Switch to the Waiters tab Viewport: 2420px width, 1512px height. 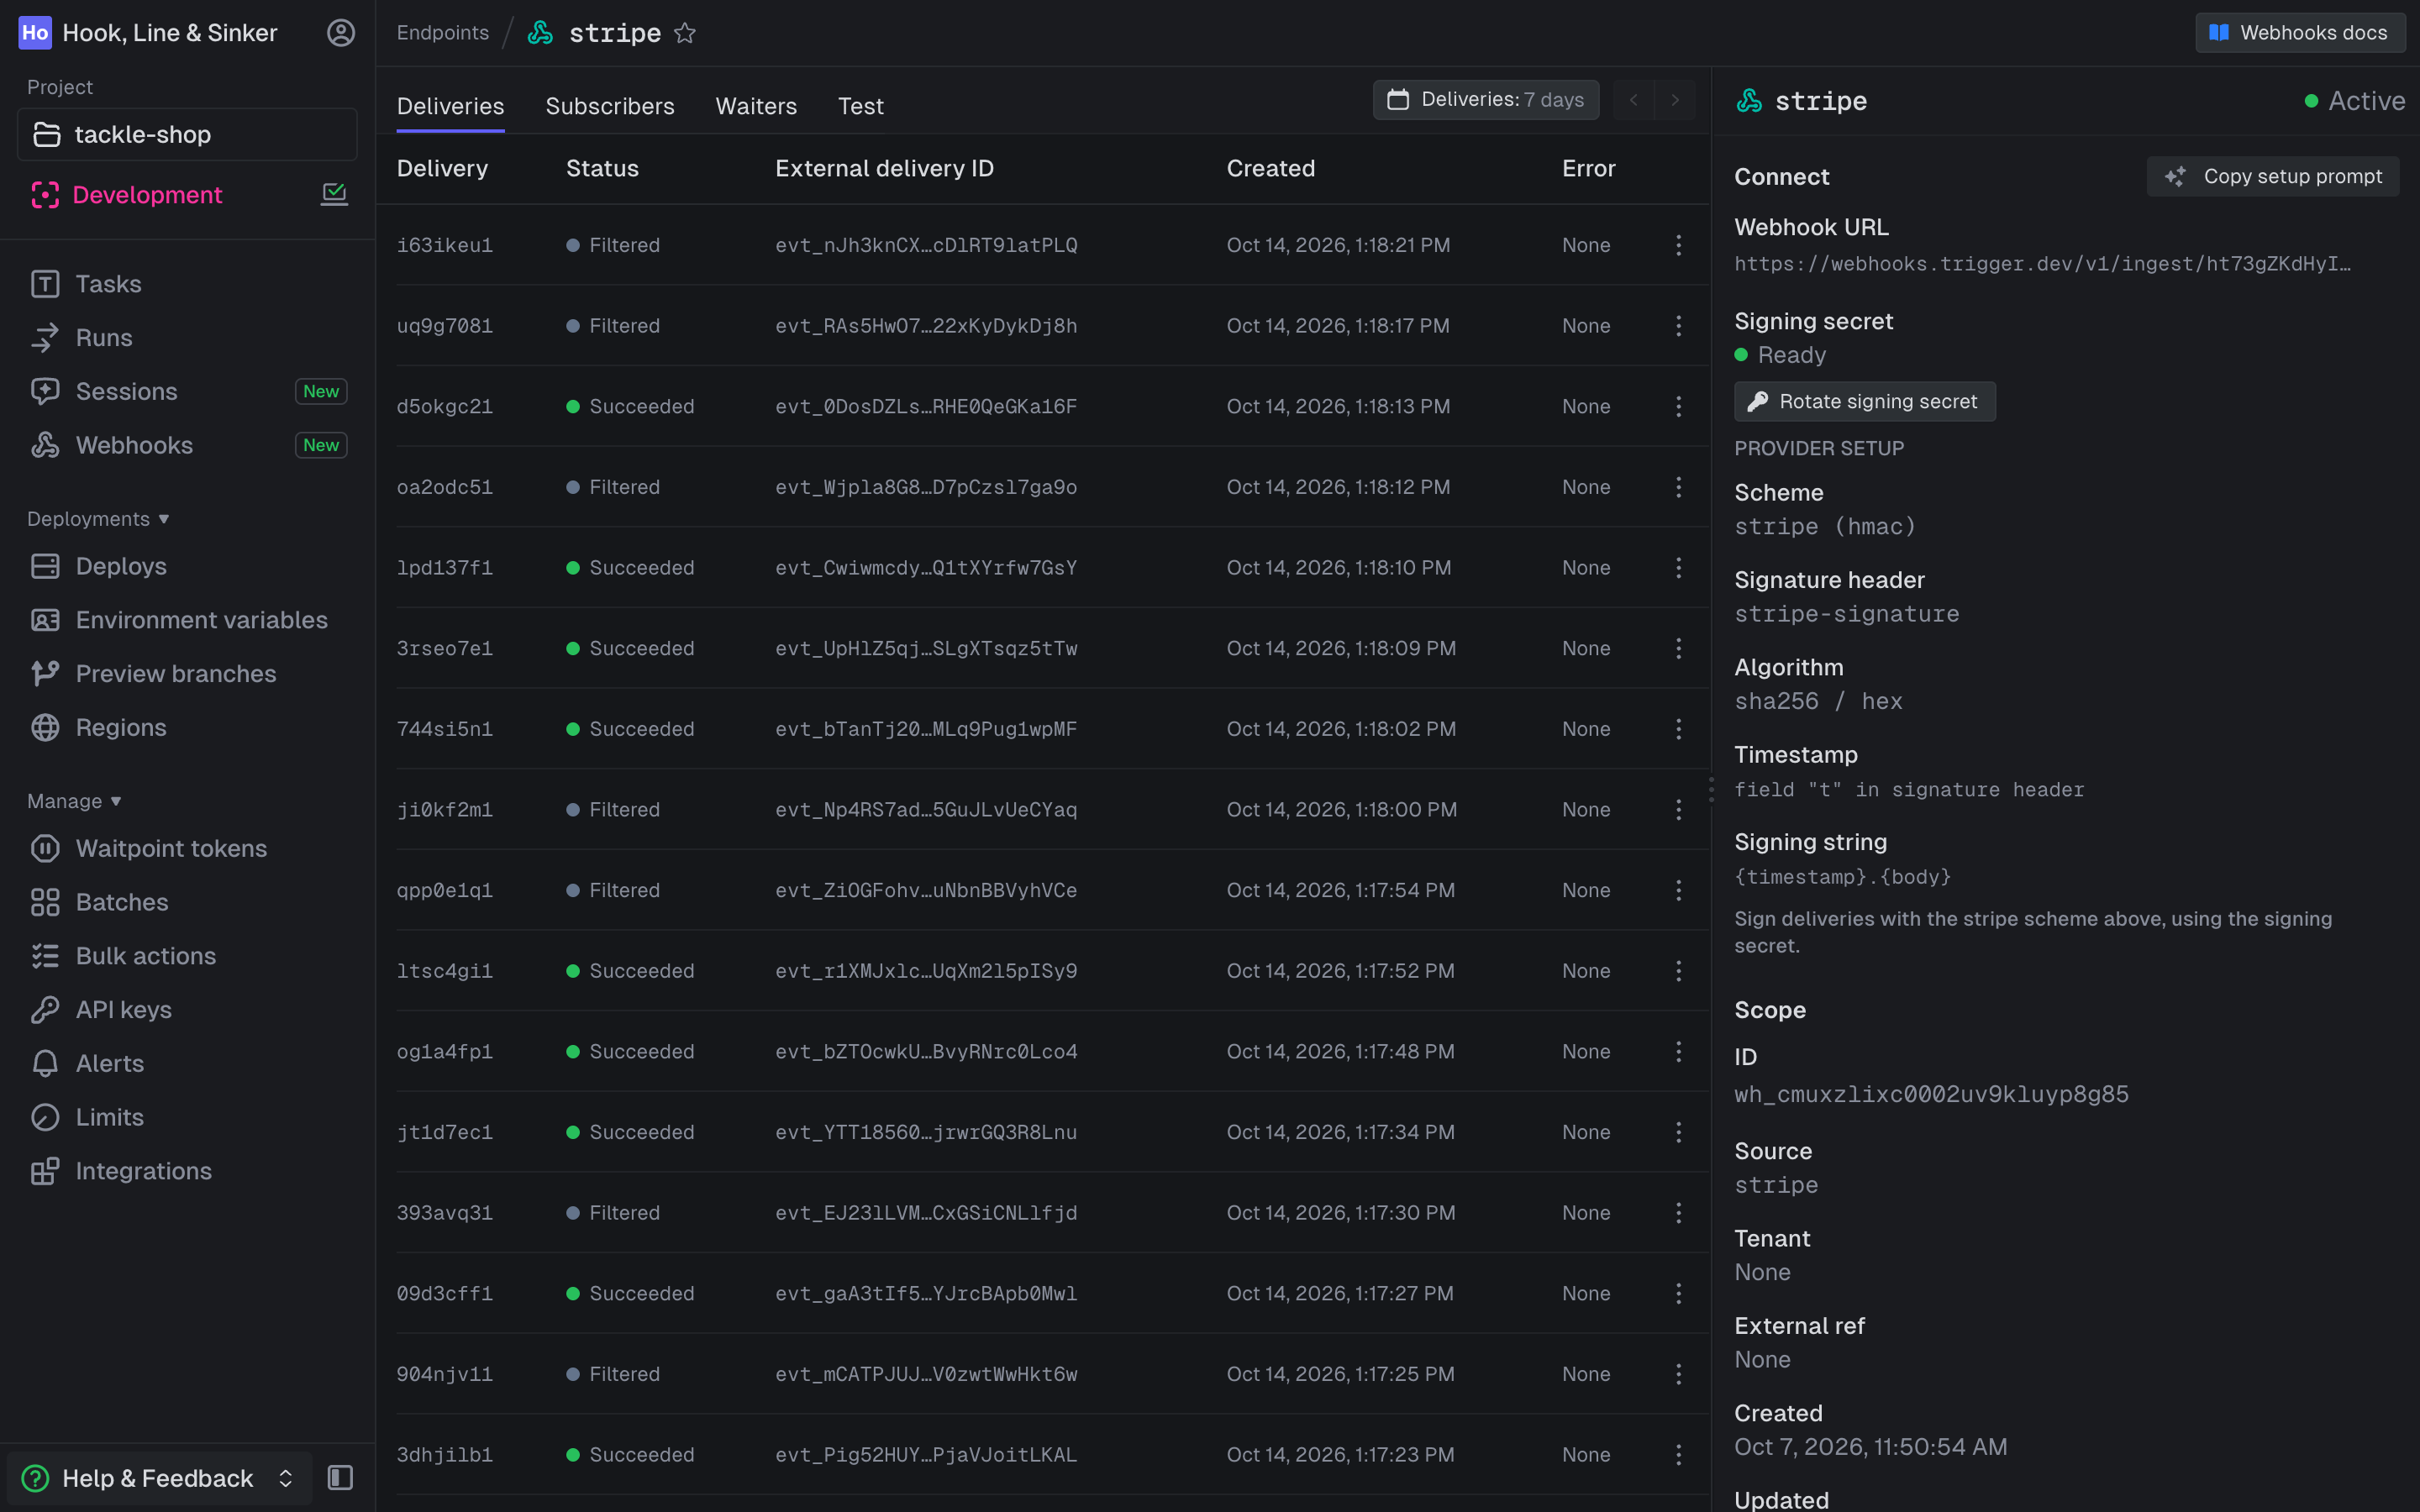coord(756,106)
